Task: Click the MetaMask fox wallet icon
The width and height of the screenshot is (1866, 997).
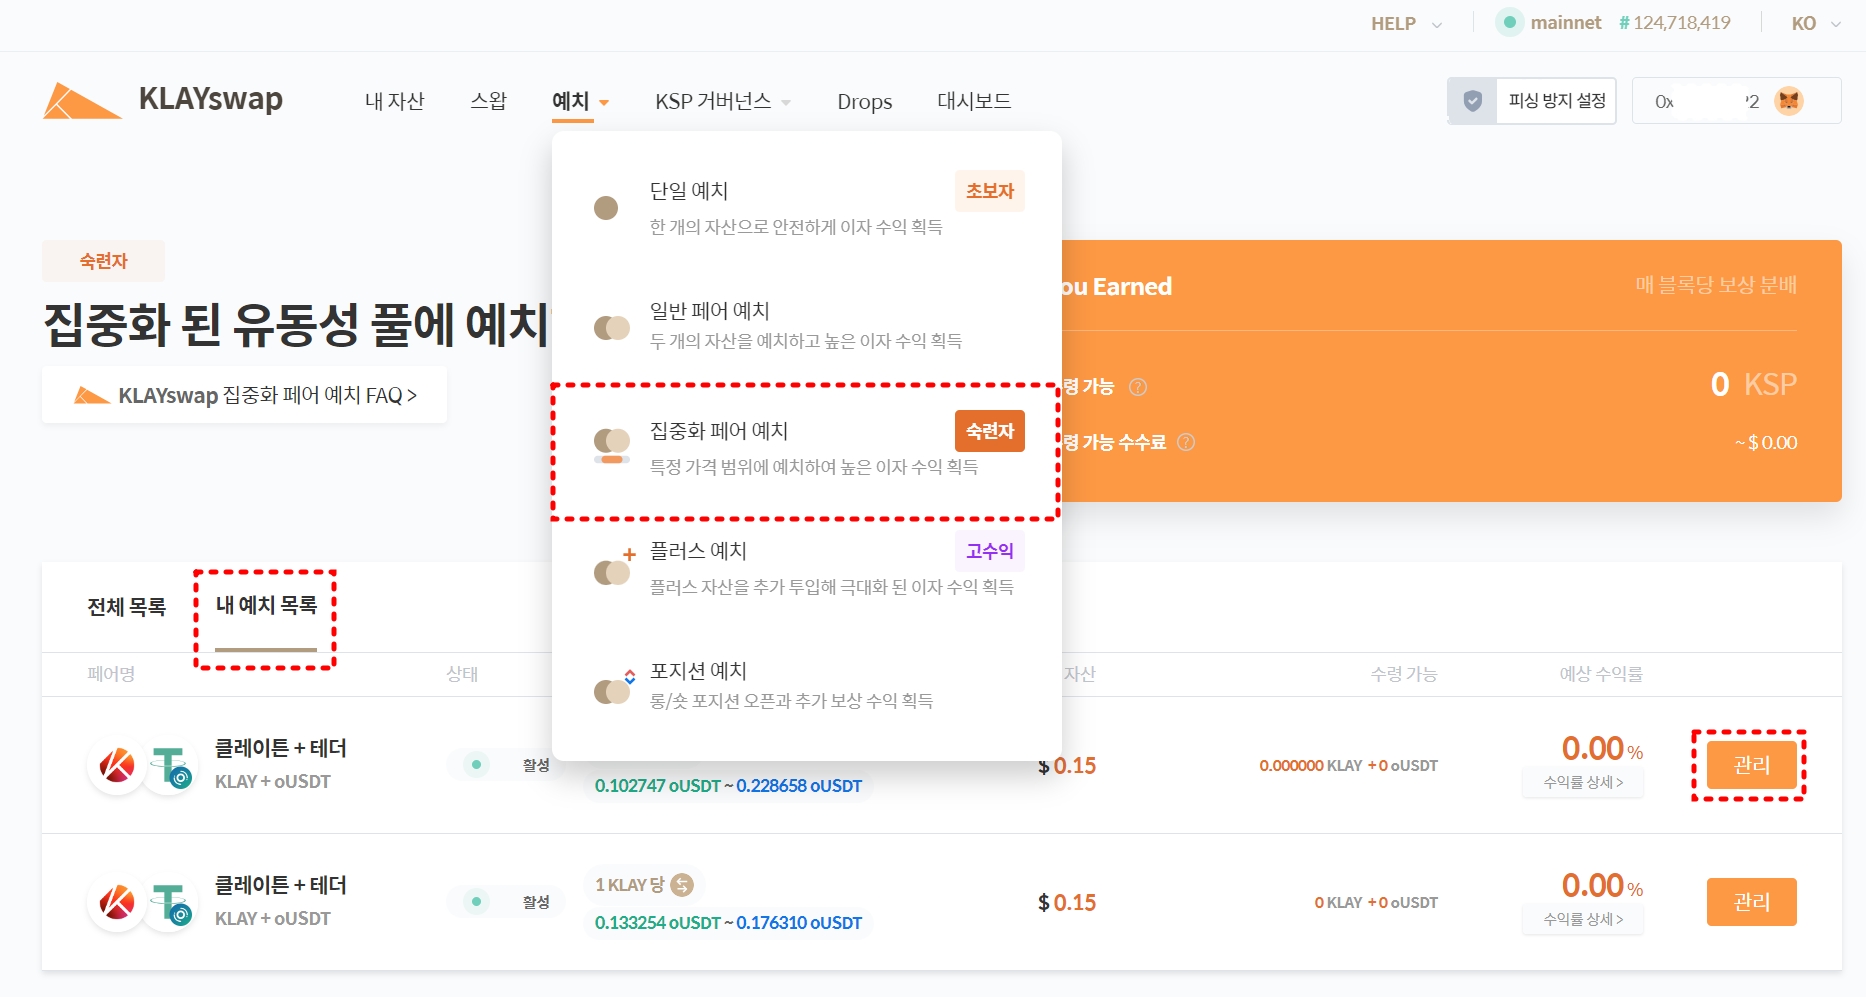Action: point(1788,101)
